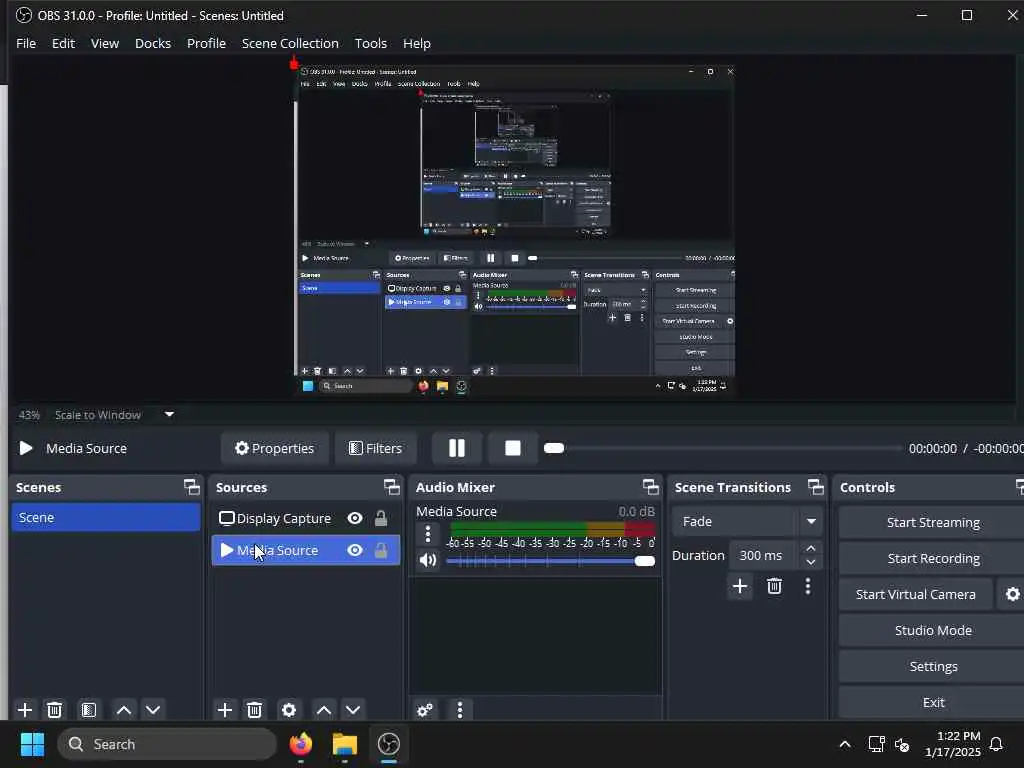
Task: Open the Docks menu
Action: pyautogui.click(x=153, y=43)
